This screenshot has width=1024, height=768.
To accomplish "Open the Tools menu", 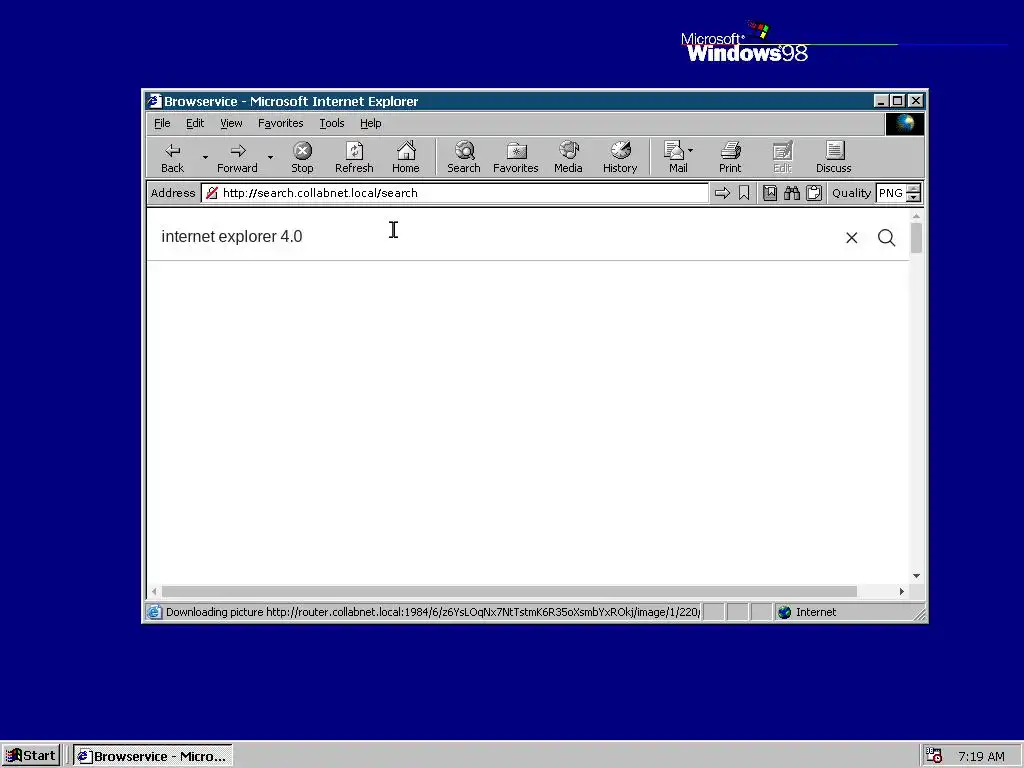I will [x=332, y=123].
